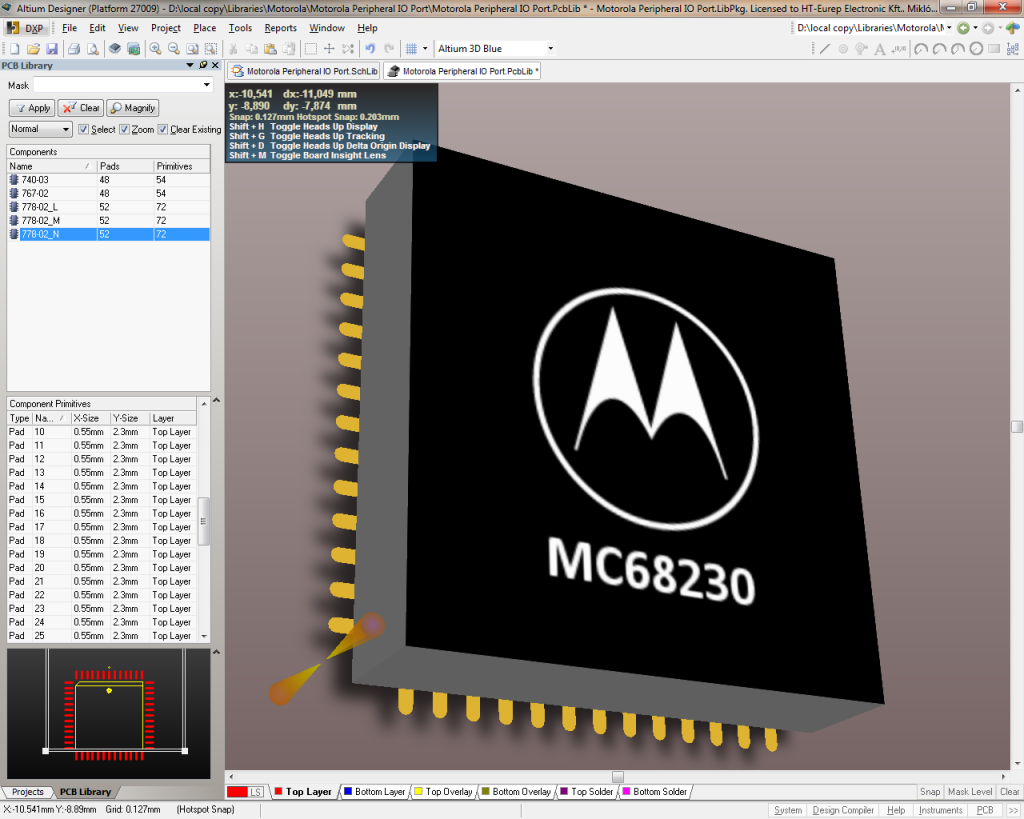Select the Top Overlay layer tab
This screenshot has width=1024, height=819.
443,792
